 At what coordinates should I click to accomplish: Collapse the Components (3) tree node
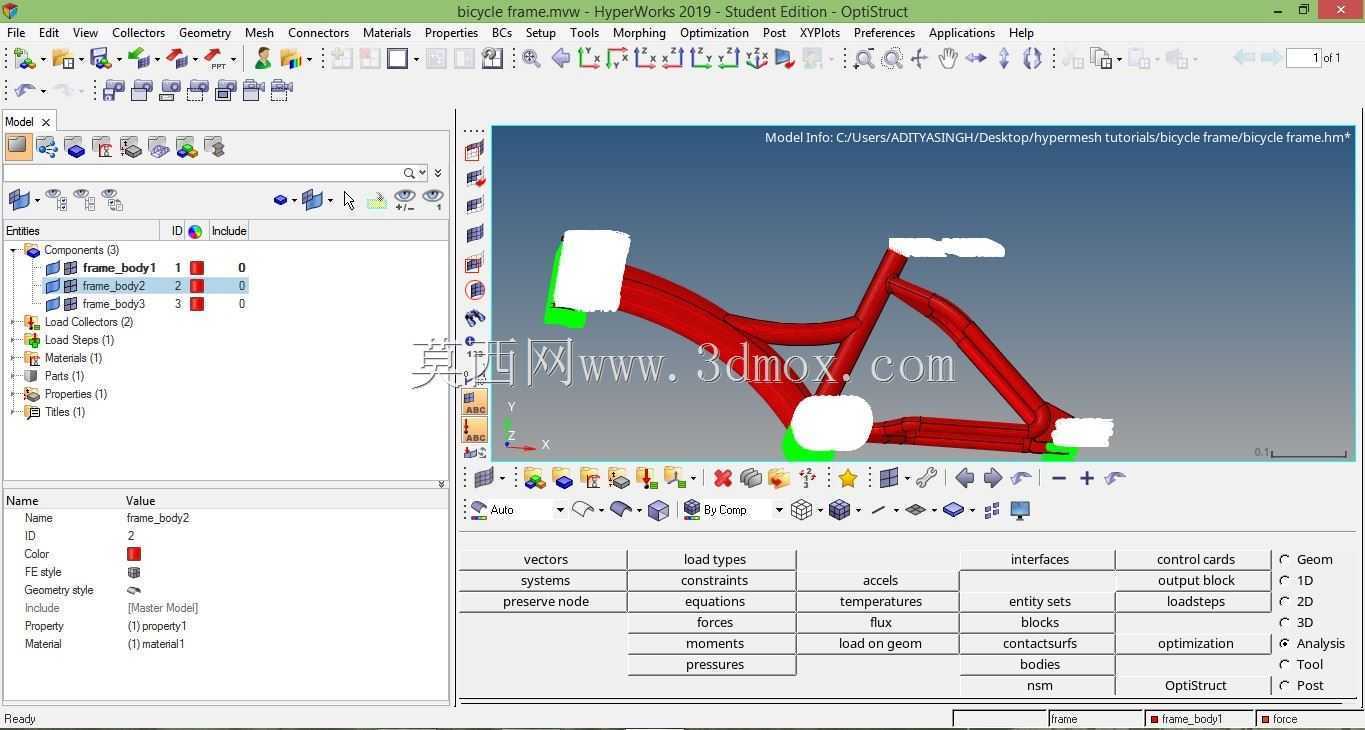(13, 250)
